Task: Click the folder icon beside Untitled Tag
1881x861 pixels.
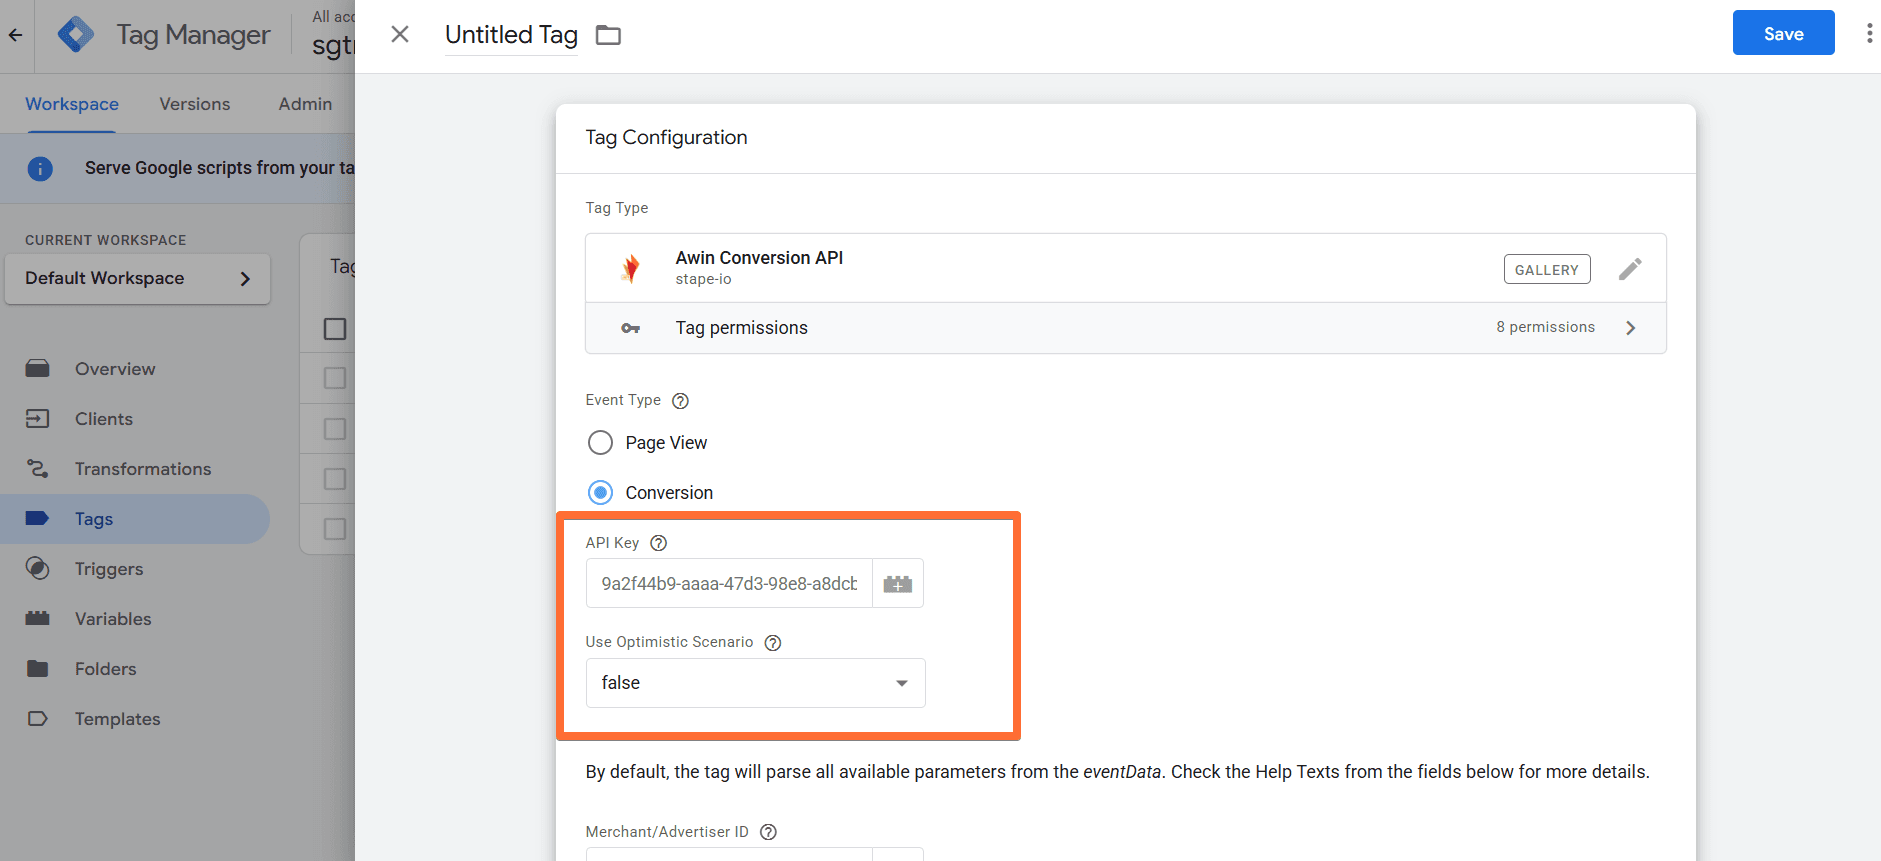Action: pos(608,35)
